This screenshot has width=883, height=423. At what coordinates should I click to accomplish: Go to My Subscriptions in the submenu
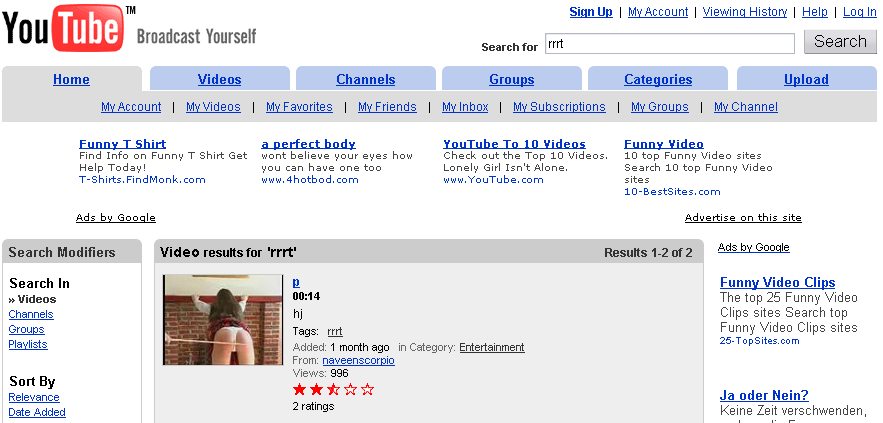[x=559, y=107]
